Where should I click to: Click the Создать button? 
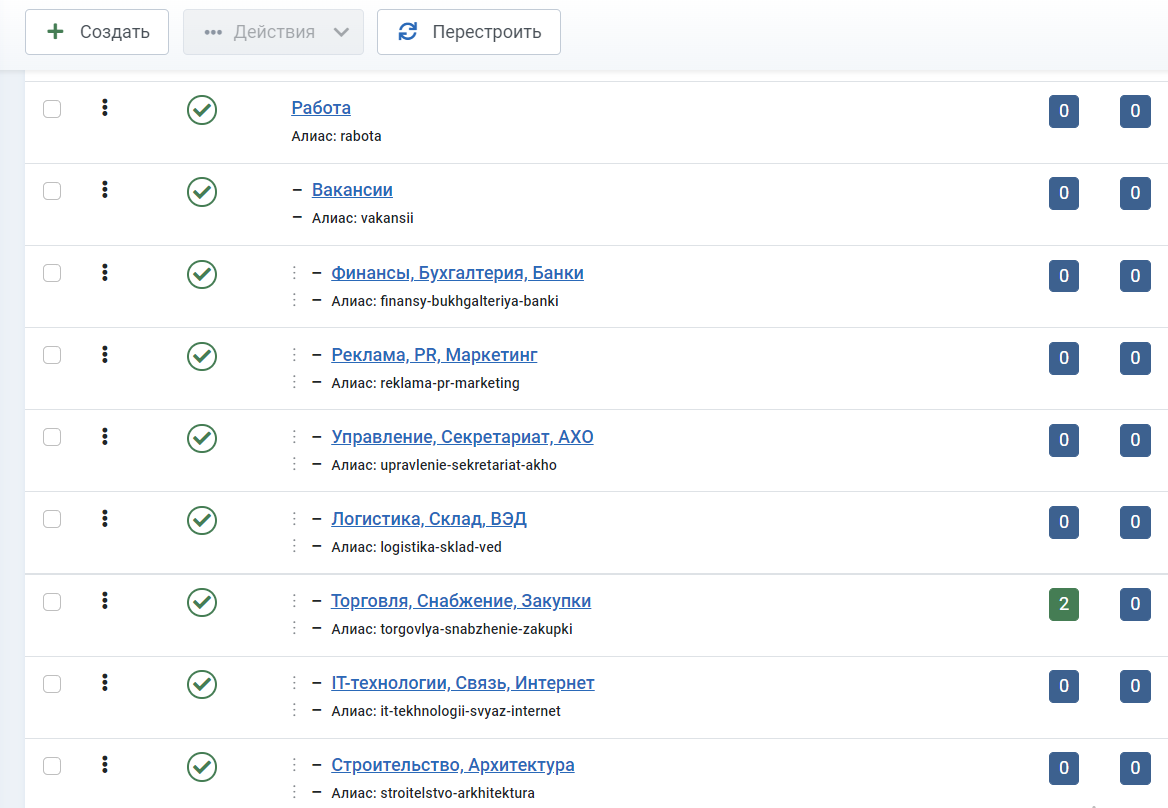tap(97, 32)
